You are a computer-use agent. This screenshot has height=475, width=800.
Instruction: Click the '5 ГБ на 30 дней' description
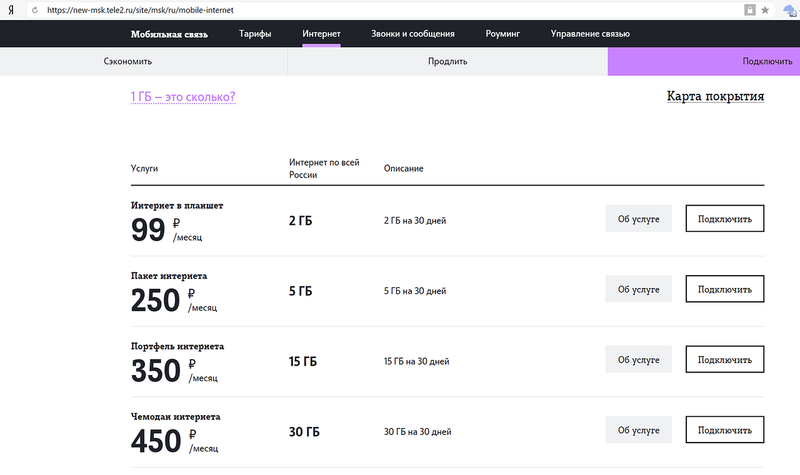tap(415, 291)
